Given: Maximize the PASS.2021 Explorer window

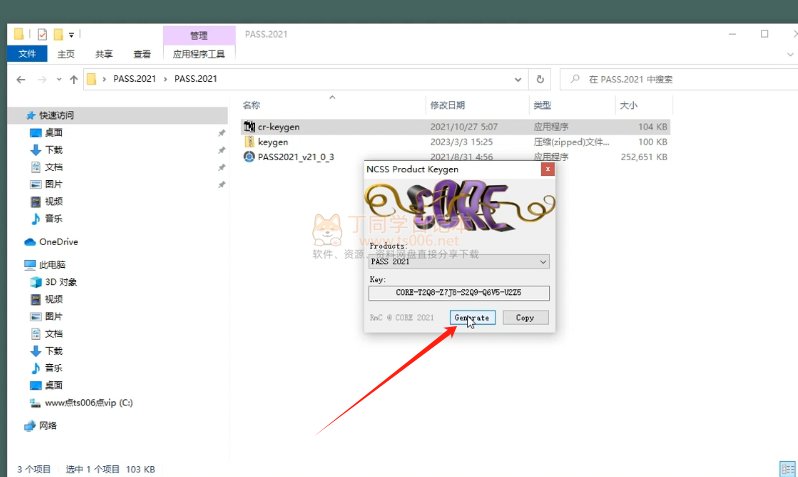Looking at the screenshot, I should pyautogui.click(x=764, y=34).
